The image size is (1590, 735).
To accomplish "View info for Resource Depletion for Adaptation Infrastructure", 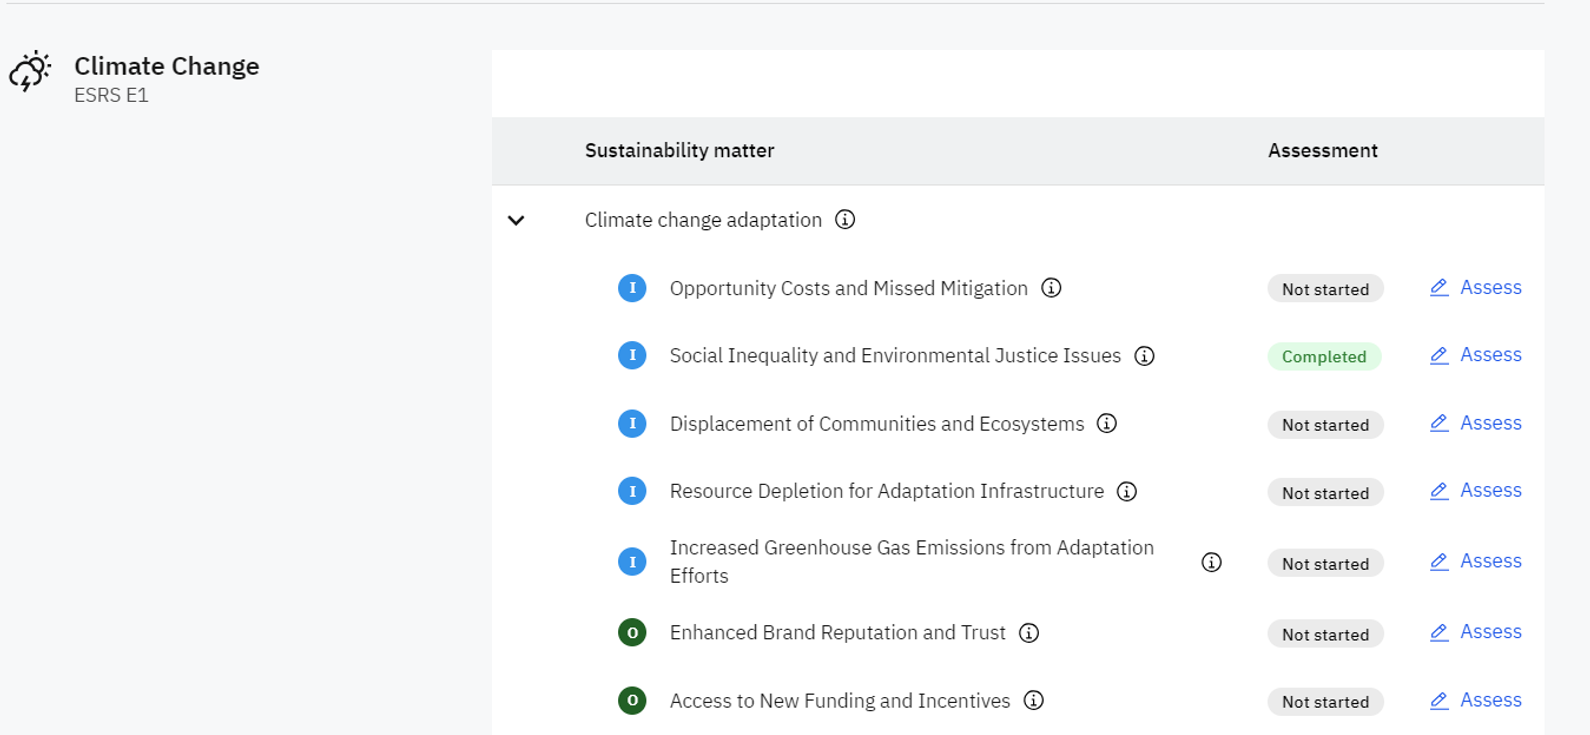I will click(1127, 492).
